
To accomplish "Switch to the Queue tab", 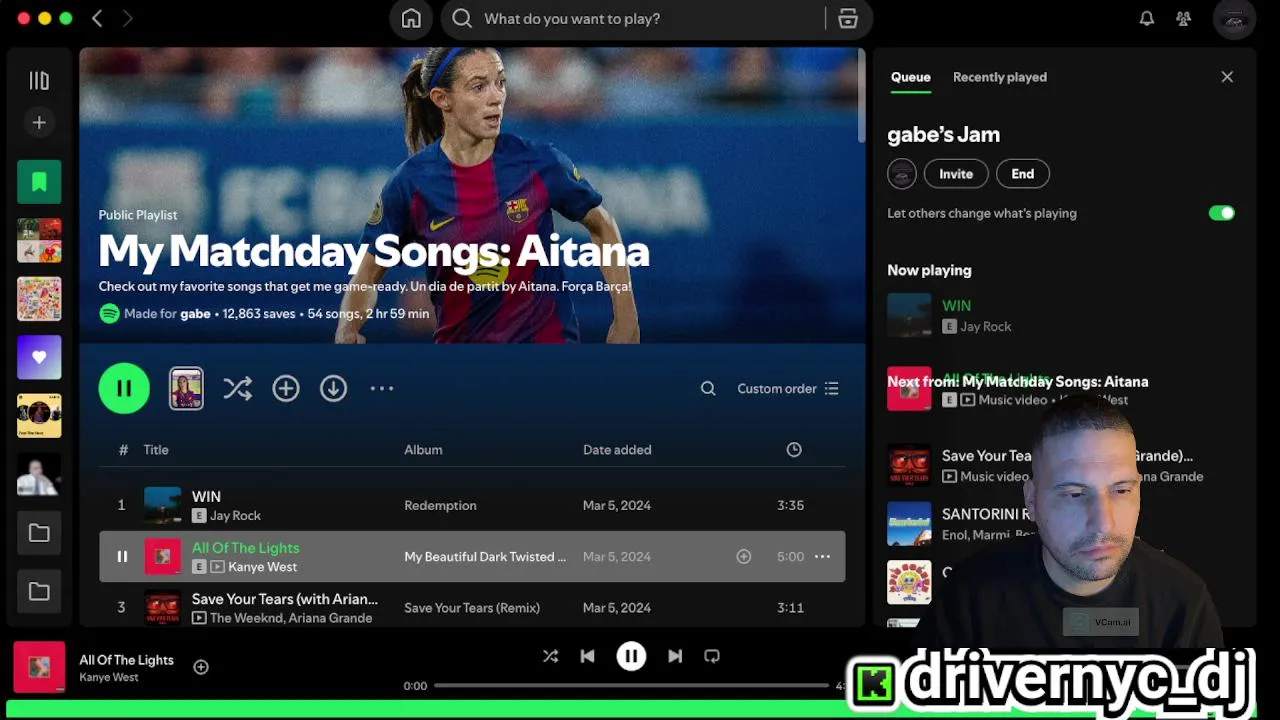I will coord(911,77).
